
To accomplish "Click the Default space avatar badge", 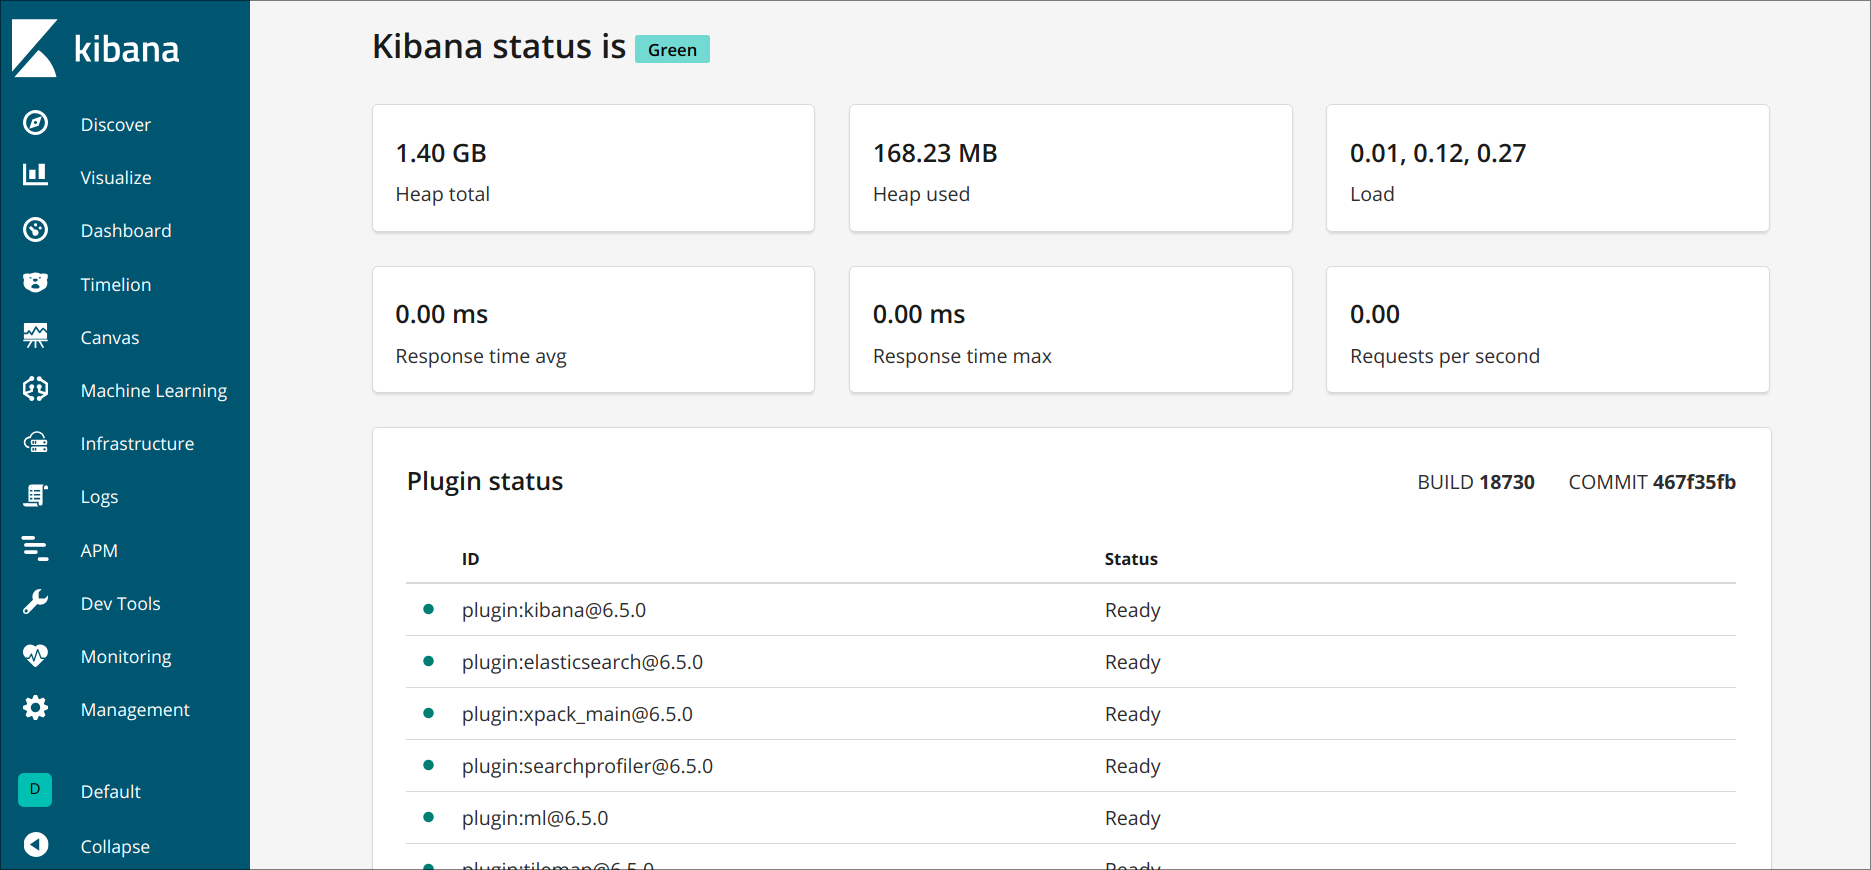I will pyautogui.click(x=35, y=790).
